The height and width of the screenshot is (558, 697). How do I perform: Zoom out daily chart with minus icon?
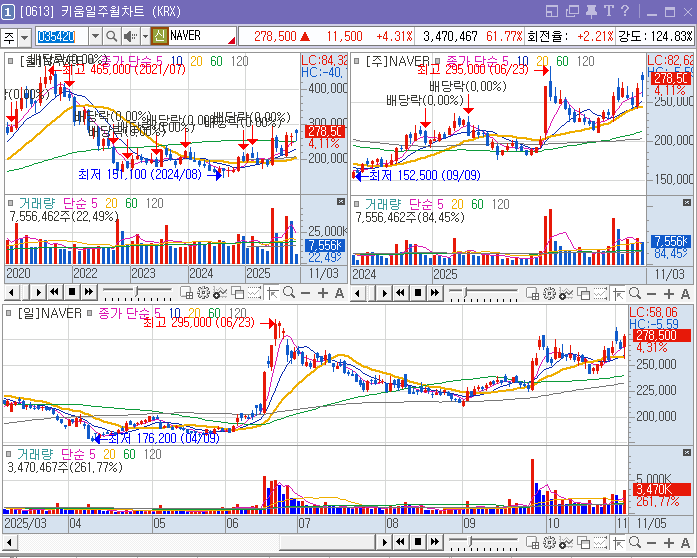652,543
